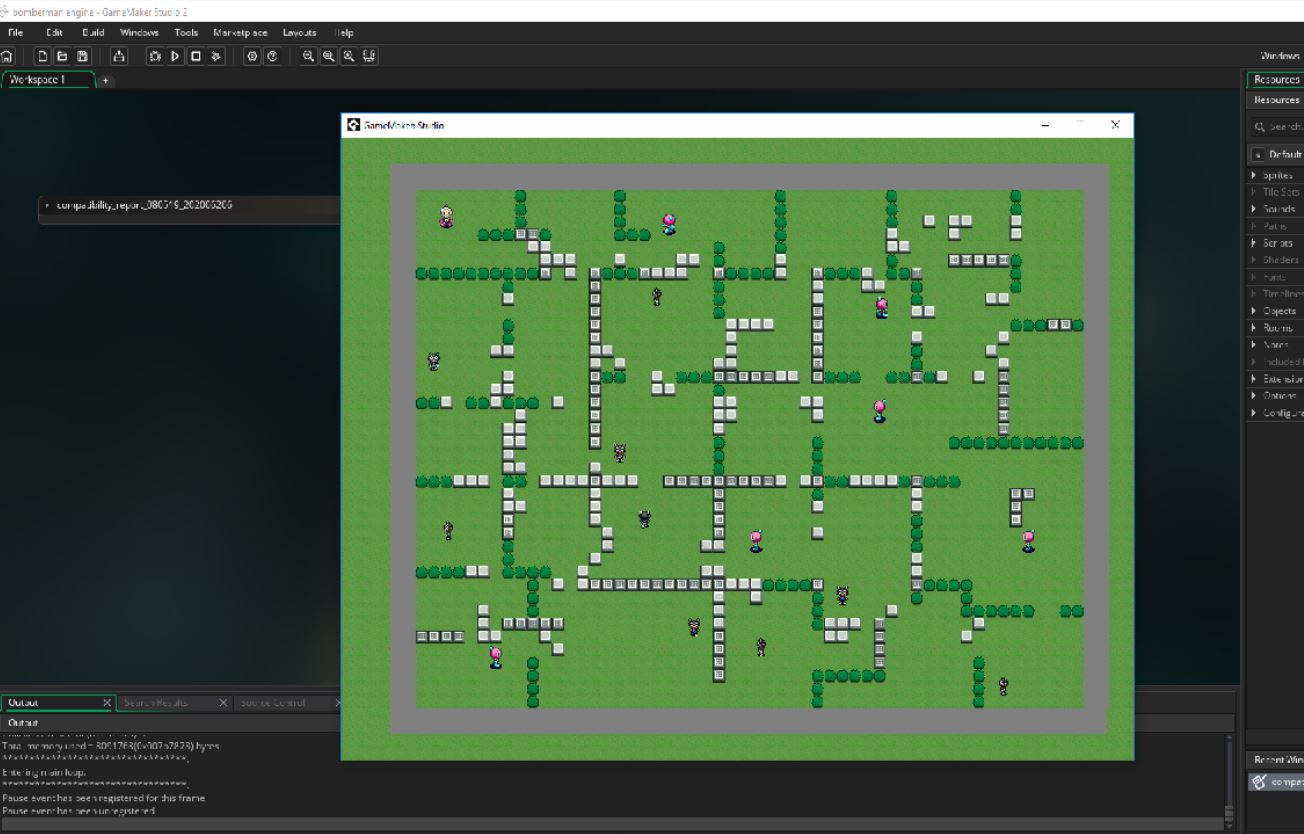Expand the Sounds resource folder arrow
This screenshot has height=834, width=1304.
(x=1256, y=209)
